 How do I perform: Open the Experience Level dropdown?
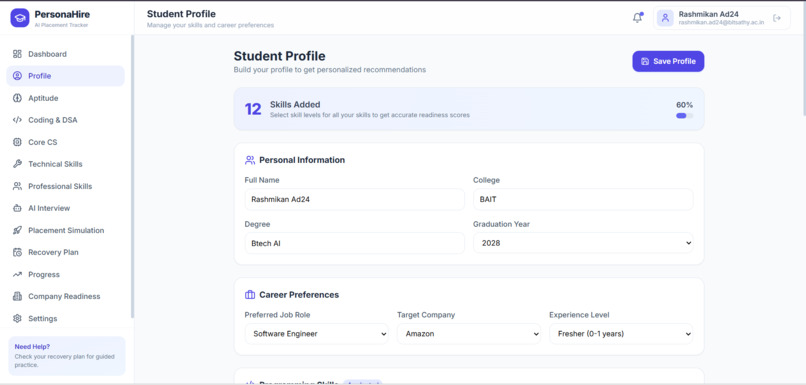[x=621, y=334]
